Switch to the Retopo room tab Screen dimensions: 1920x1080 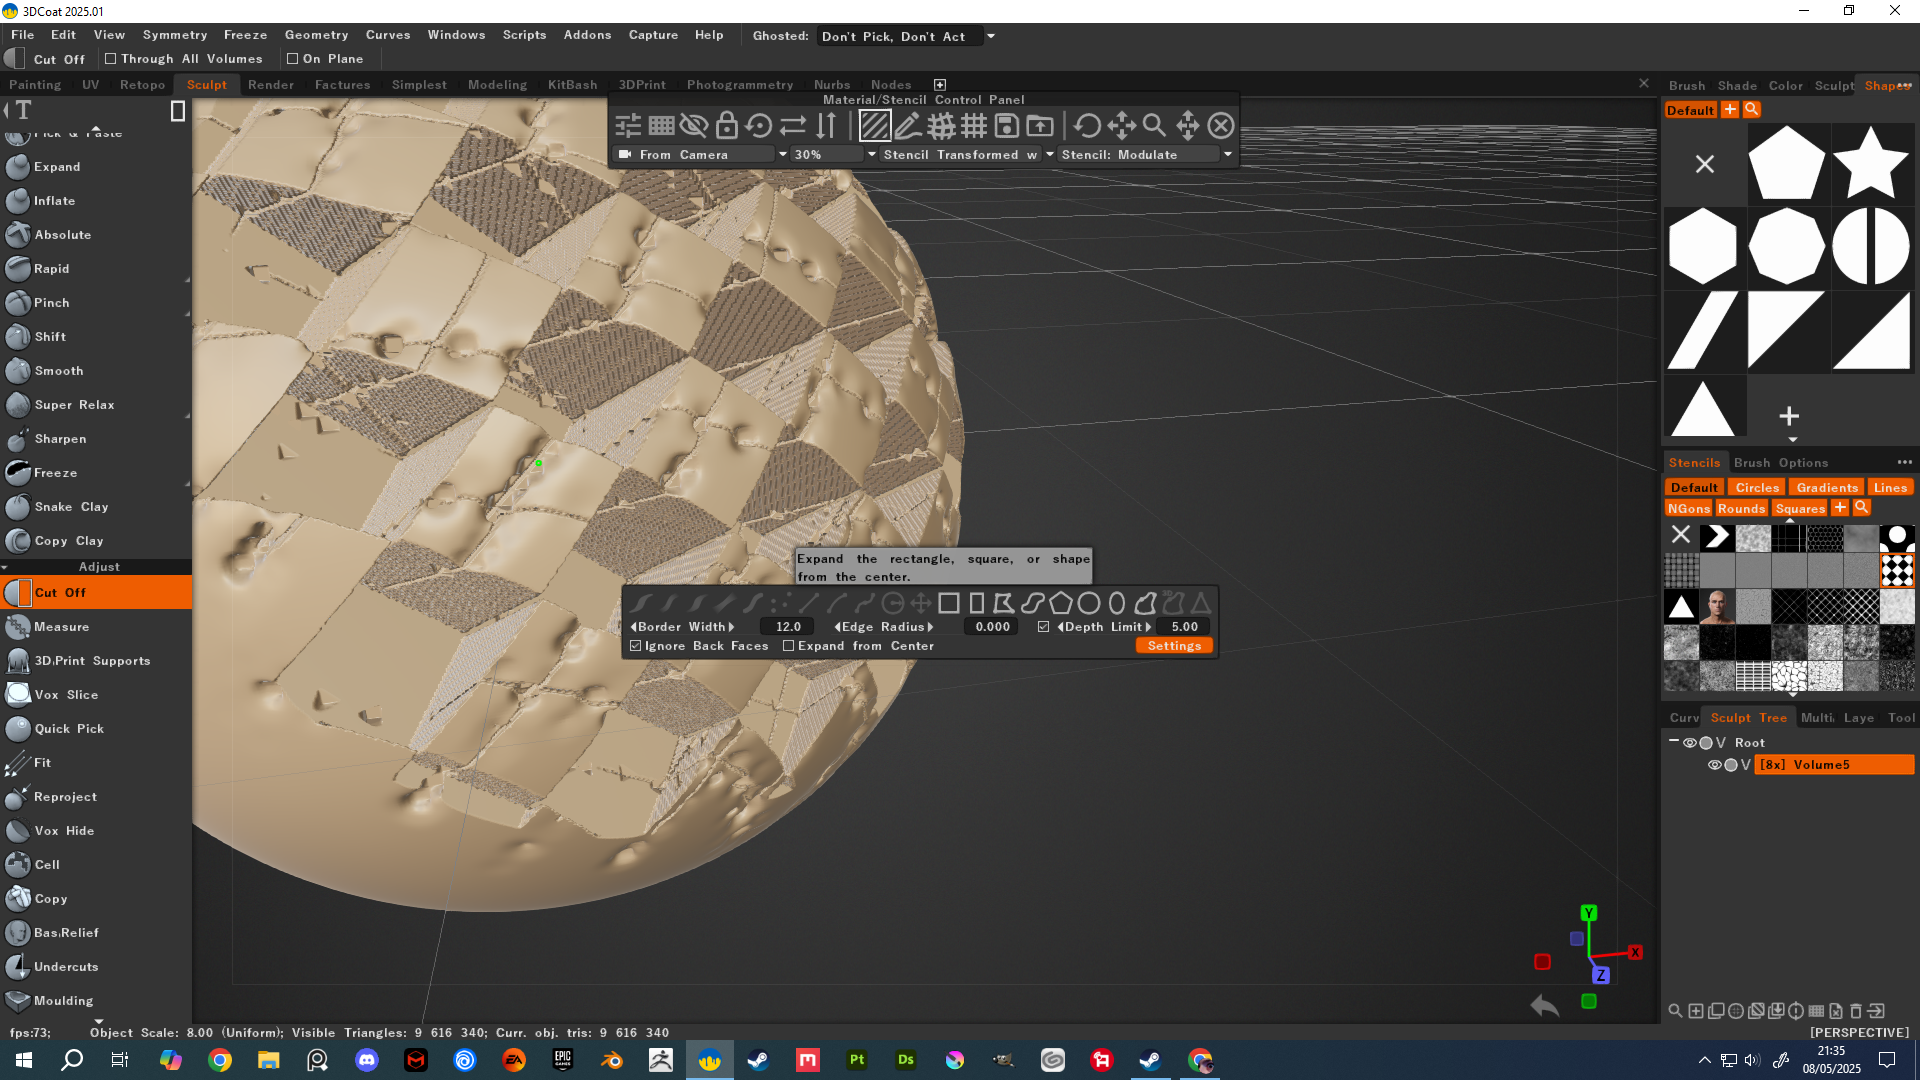142,85
